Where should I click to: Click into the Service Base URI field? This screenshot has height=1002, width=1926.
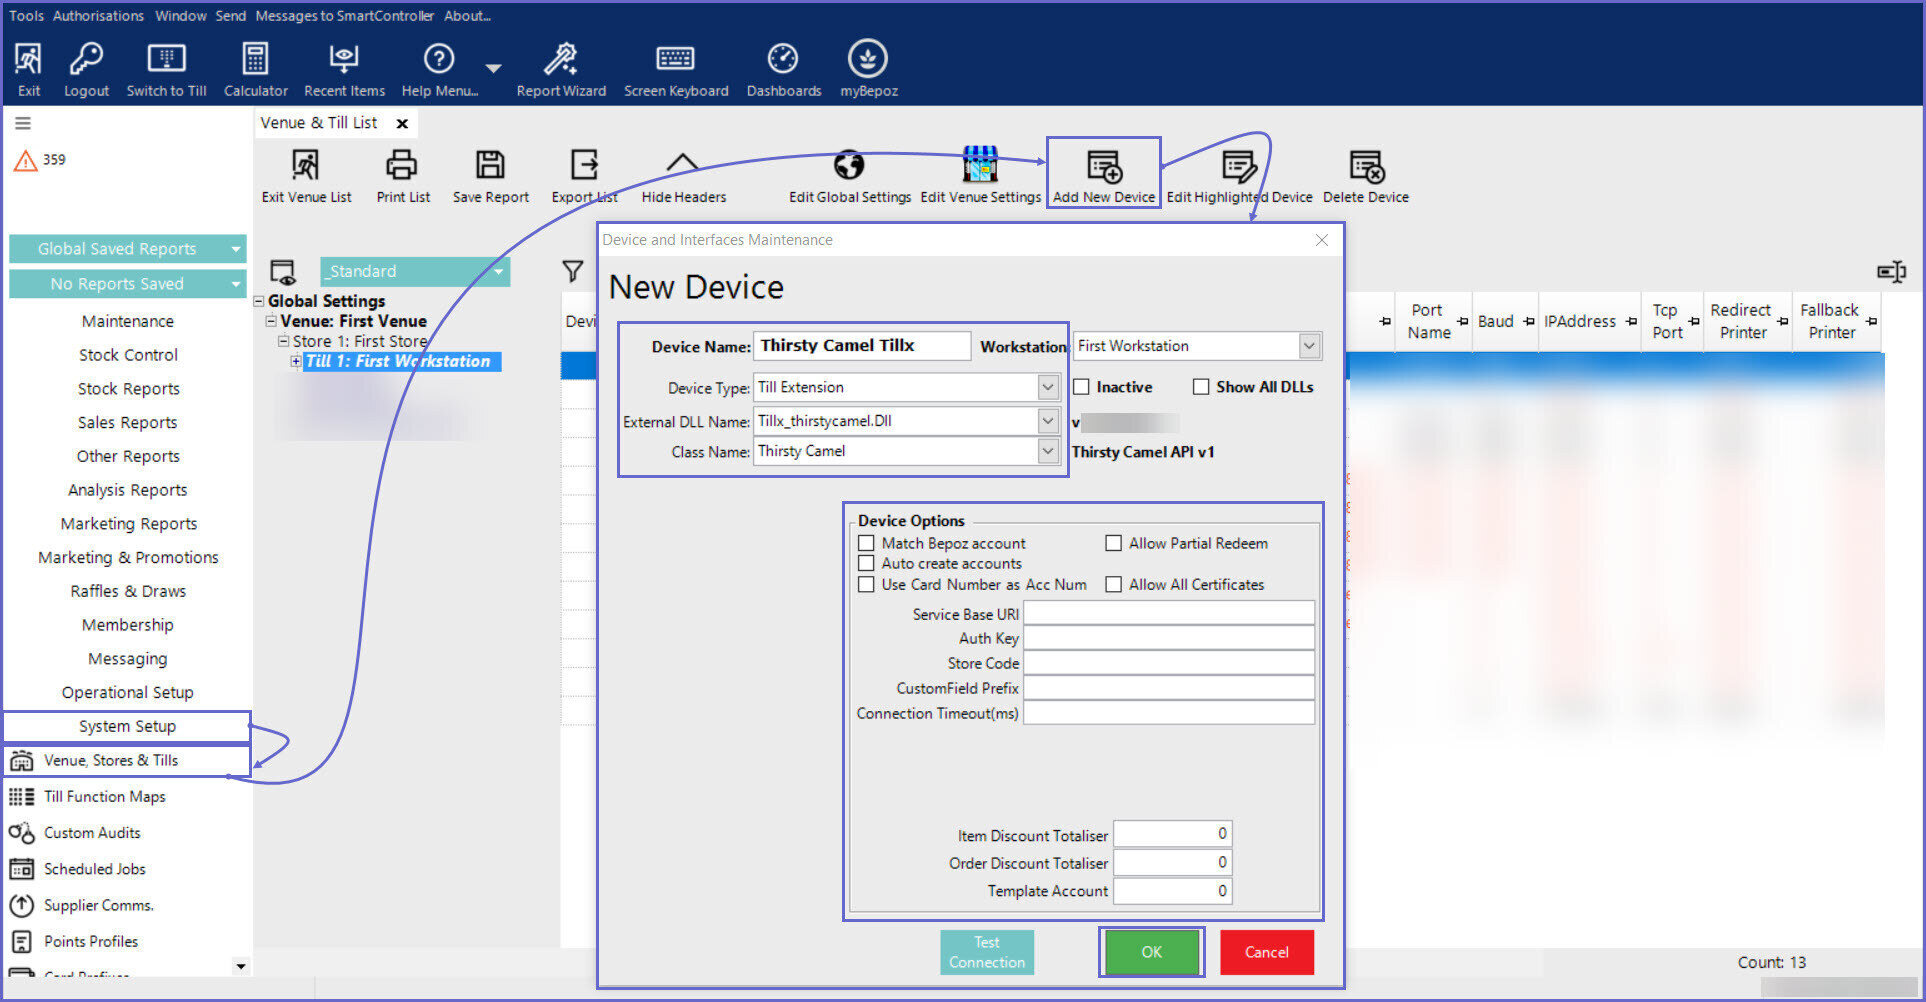pyautogui.click(x=1168, y=614)
